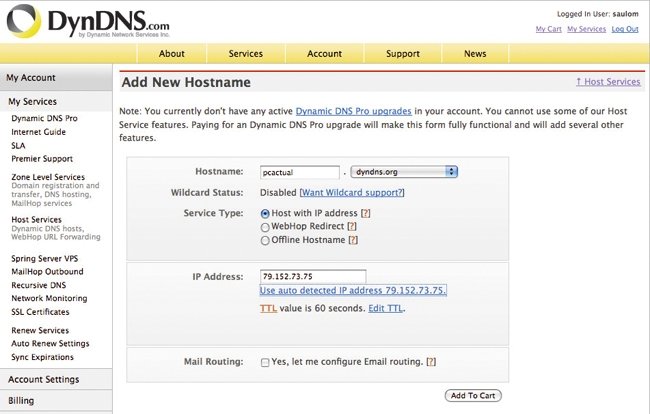Open the Account navigation tab
The image size is (650, 414).
pos(325,54)
